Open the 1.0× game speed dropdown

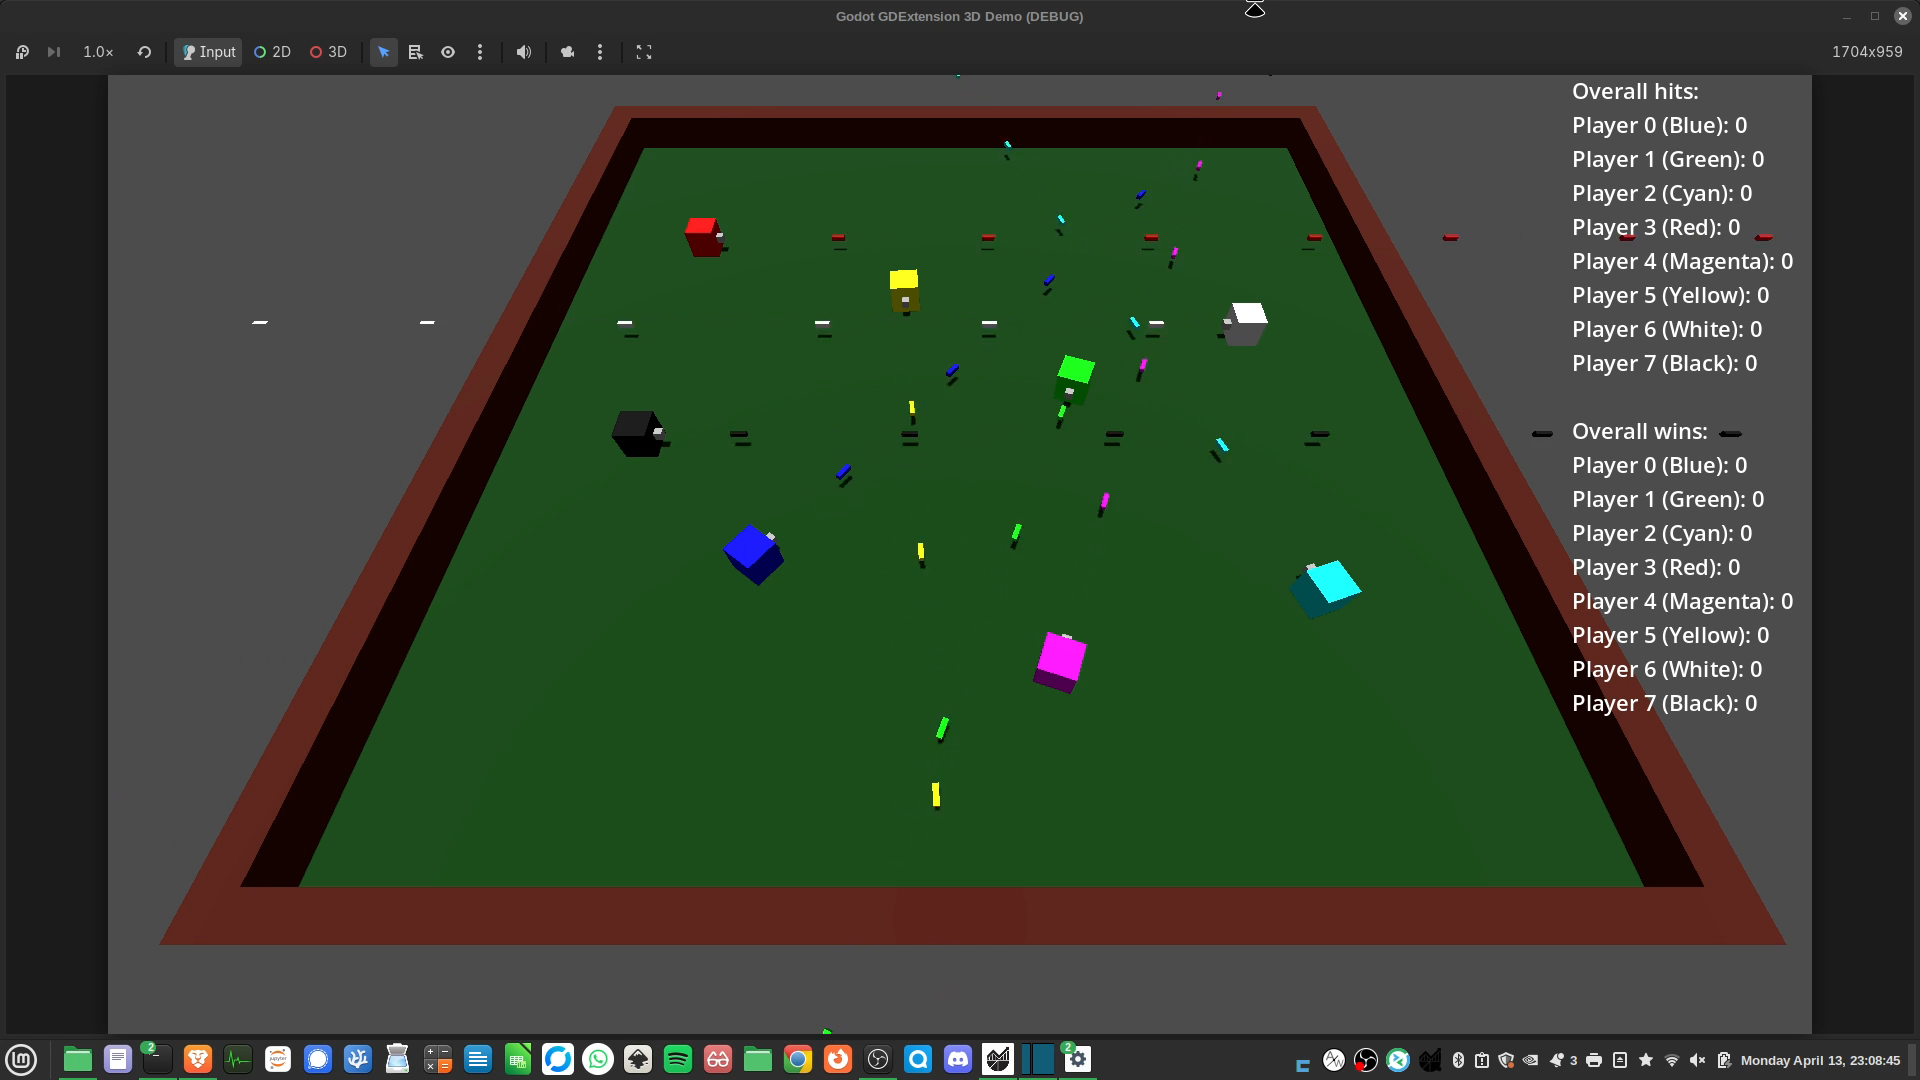tap(98, 52)
